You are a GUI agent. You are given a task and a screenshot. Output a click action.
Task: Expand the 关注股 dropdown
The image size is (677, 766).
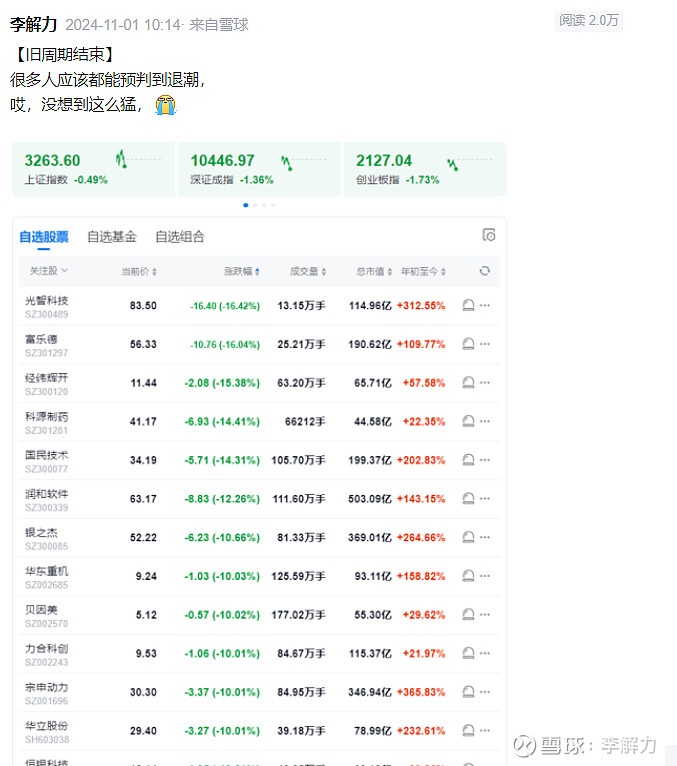(x=48, y=271)
